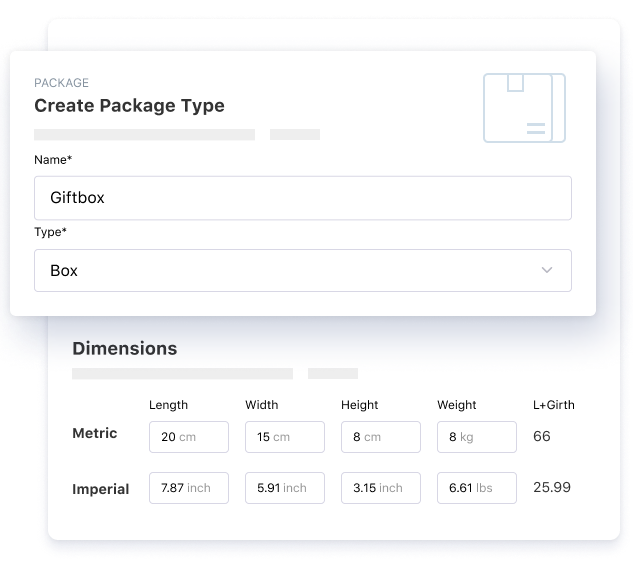Click the Imperial row label
633x561 pixels.
tap(101, 489)
